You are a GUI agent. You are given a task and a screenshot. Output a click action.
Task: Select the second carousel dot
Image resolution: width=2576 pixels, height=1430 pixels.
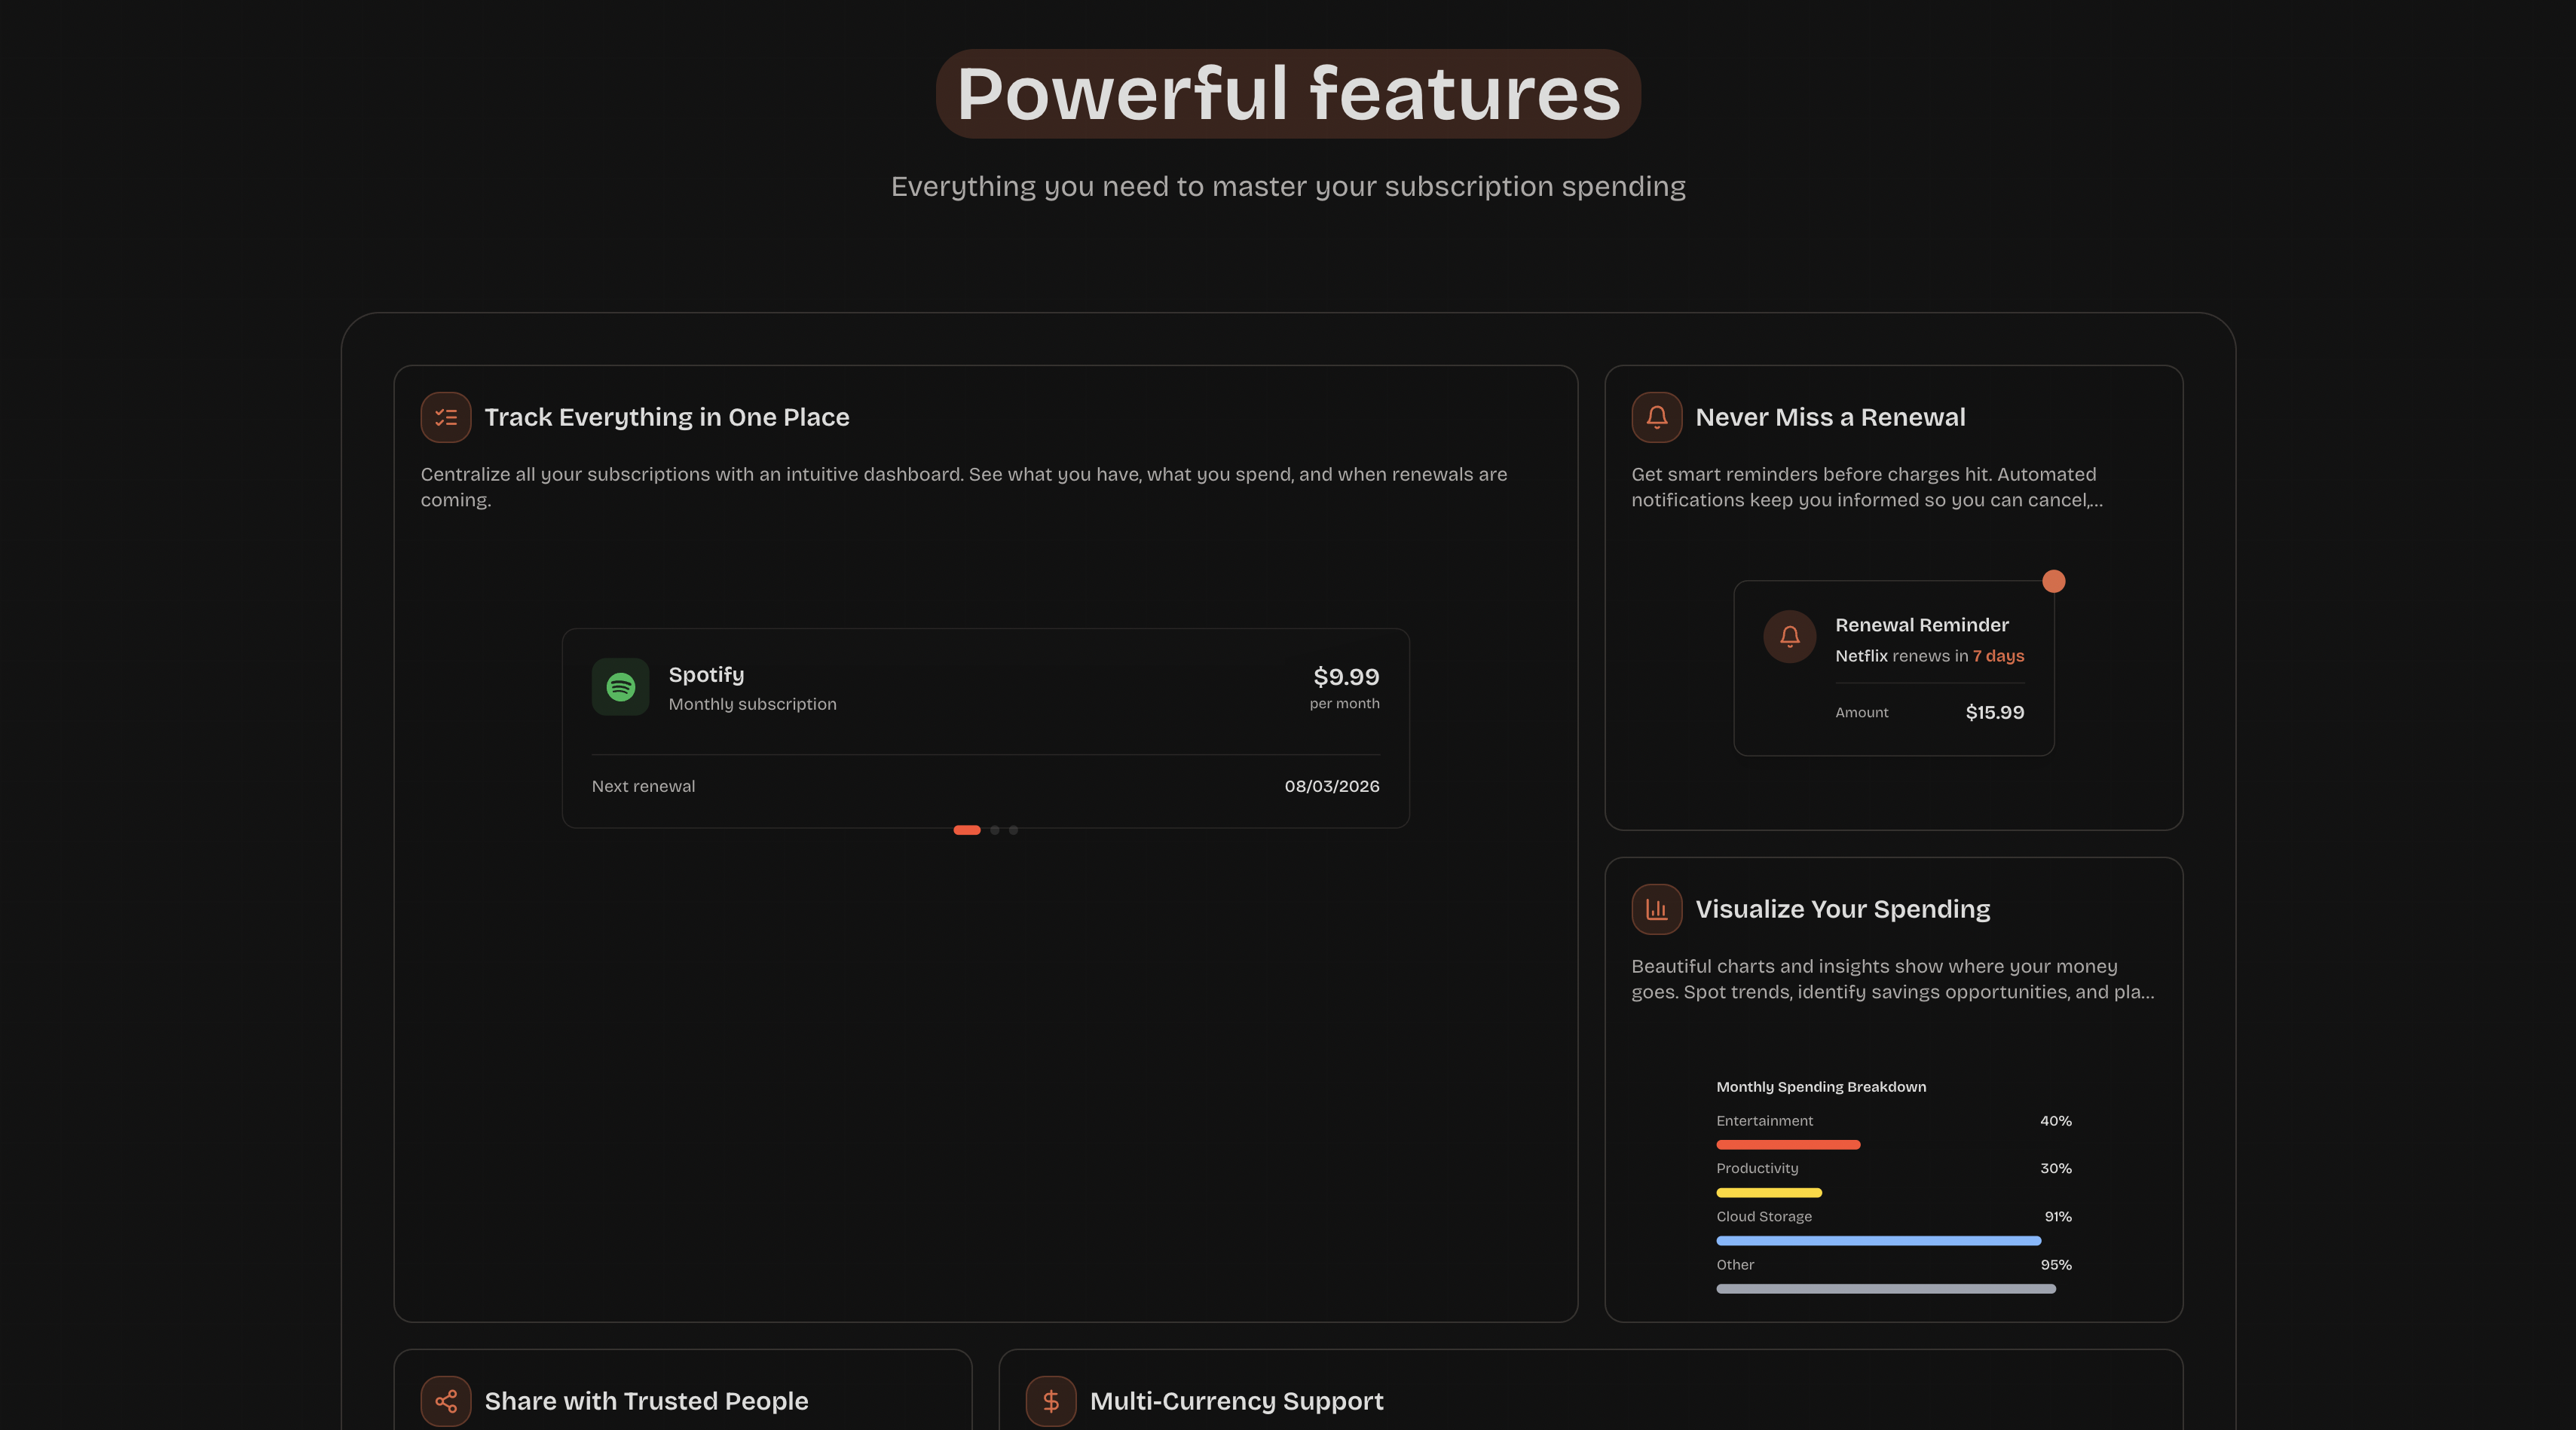click(x=994, y=830)
